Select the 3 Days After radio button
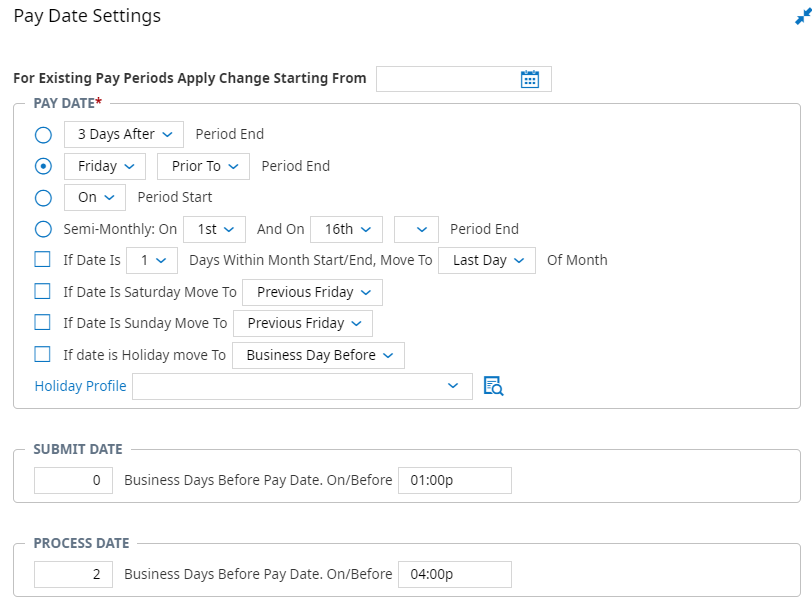Viewport: 812px width, 610px height. (43, 135)
